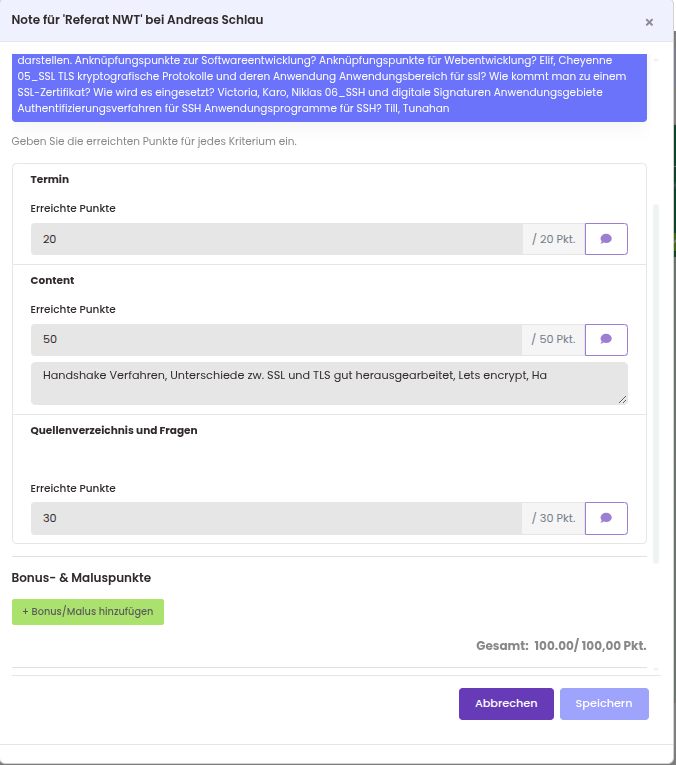Toggle the comment icon for Content criterion
The image size is (676, 765).
pyautogui.click(x=606, y=340)
